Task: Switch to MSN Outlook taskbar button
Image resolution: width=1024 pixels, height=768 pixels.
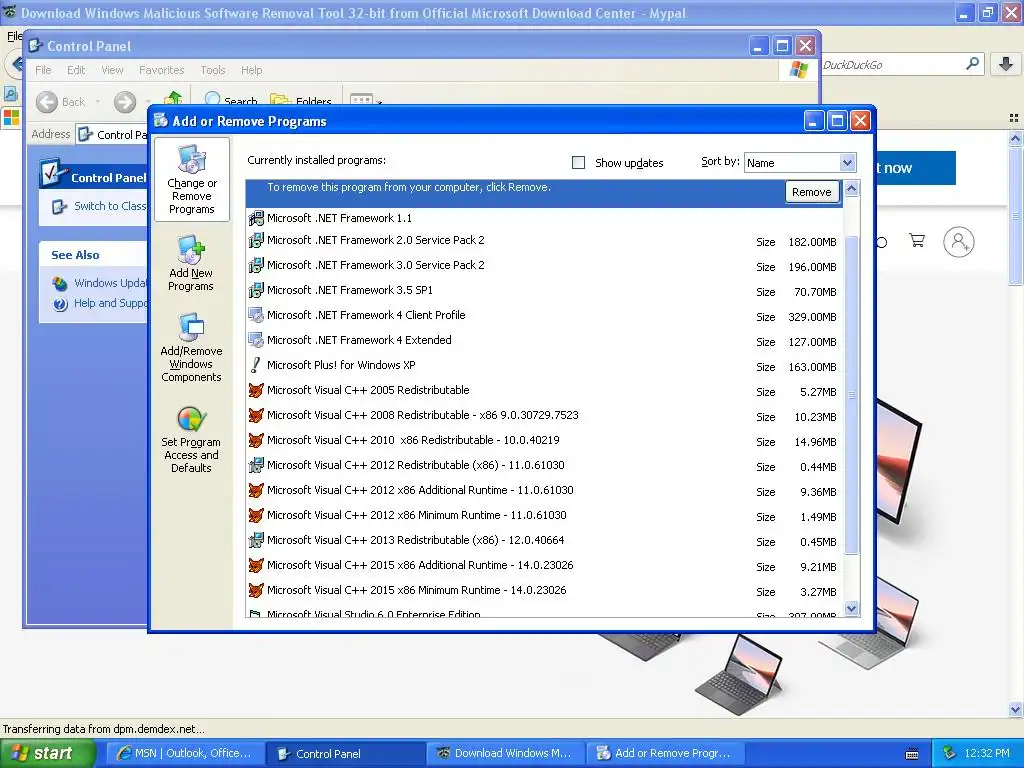Action: pyautogui.click(x=185, y=754)
